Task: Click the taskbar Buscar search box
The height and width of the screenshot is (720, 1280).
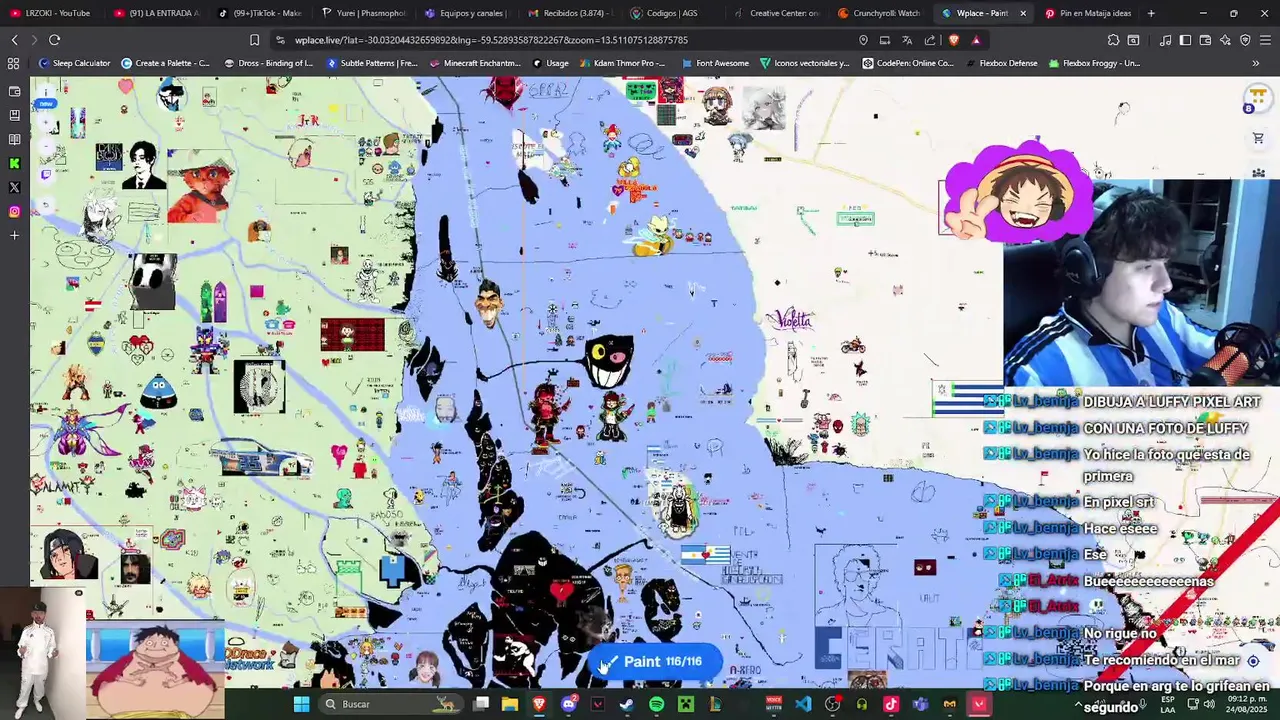Action: tap(393, 704)
